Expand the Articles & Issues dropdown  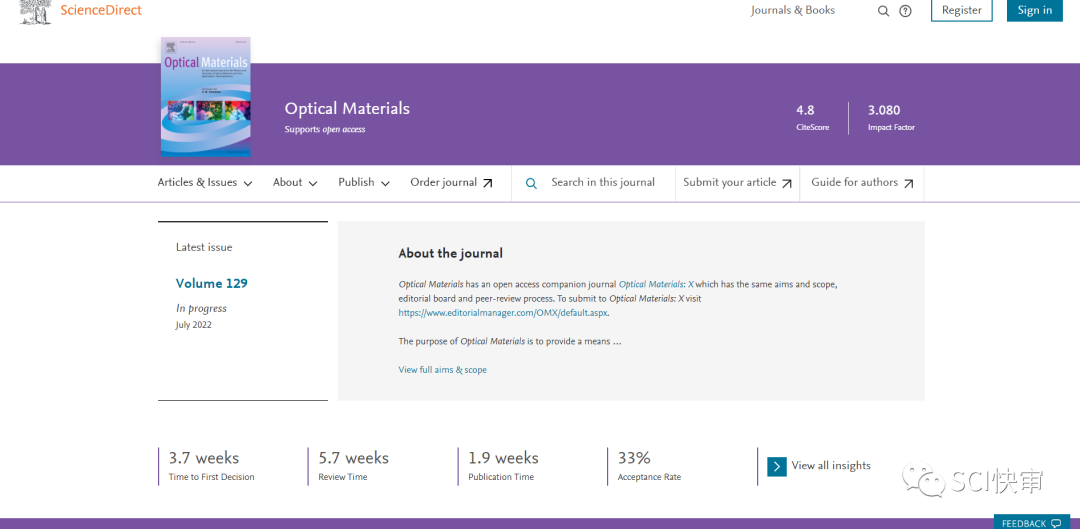click(x=205, y=183)
